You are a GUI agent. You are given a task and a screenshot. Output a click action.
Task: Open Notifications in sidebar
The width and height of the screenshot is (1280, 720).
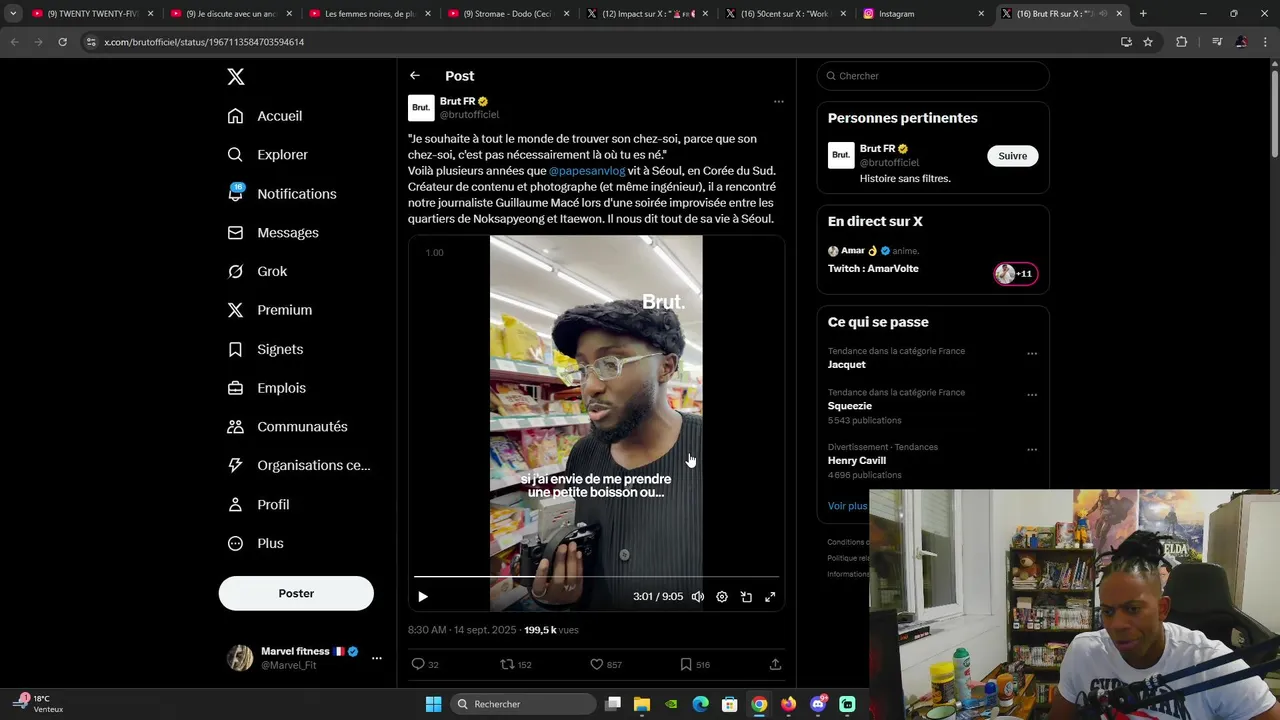pyautogui.click(x=282, y=194)
